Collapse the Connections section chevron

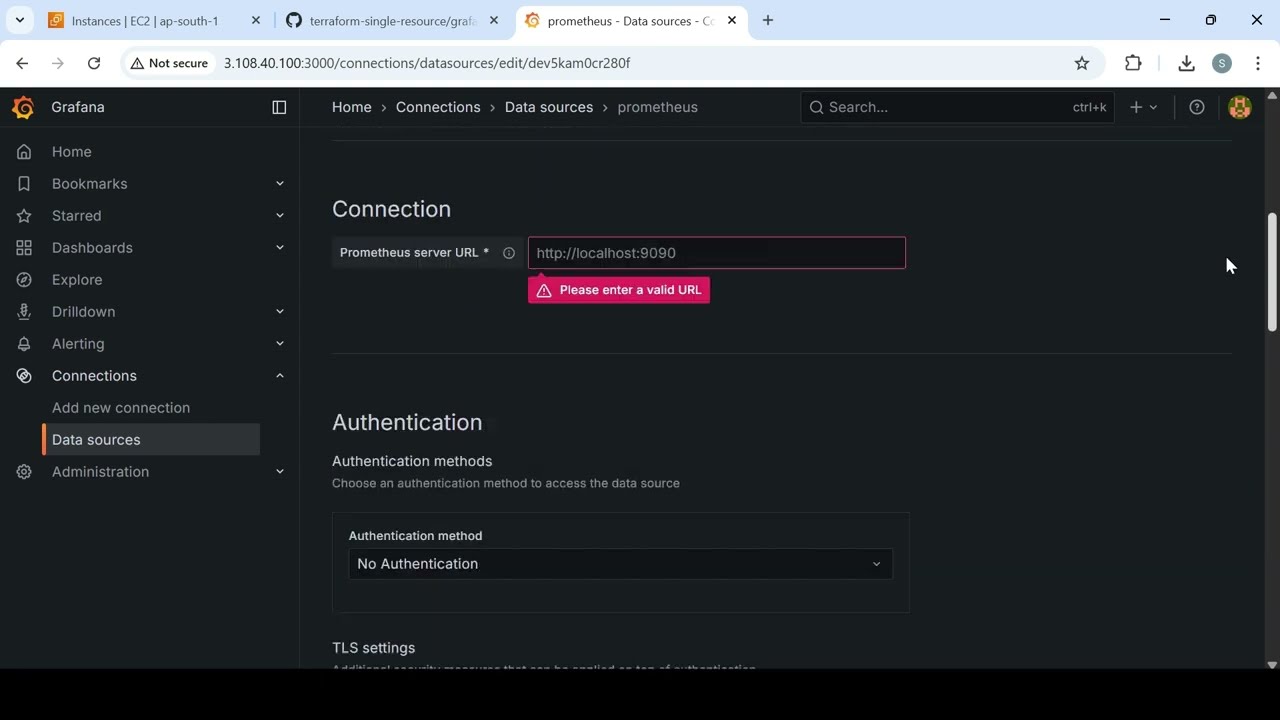[x=280, y=376]
